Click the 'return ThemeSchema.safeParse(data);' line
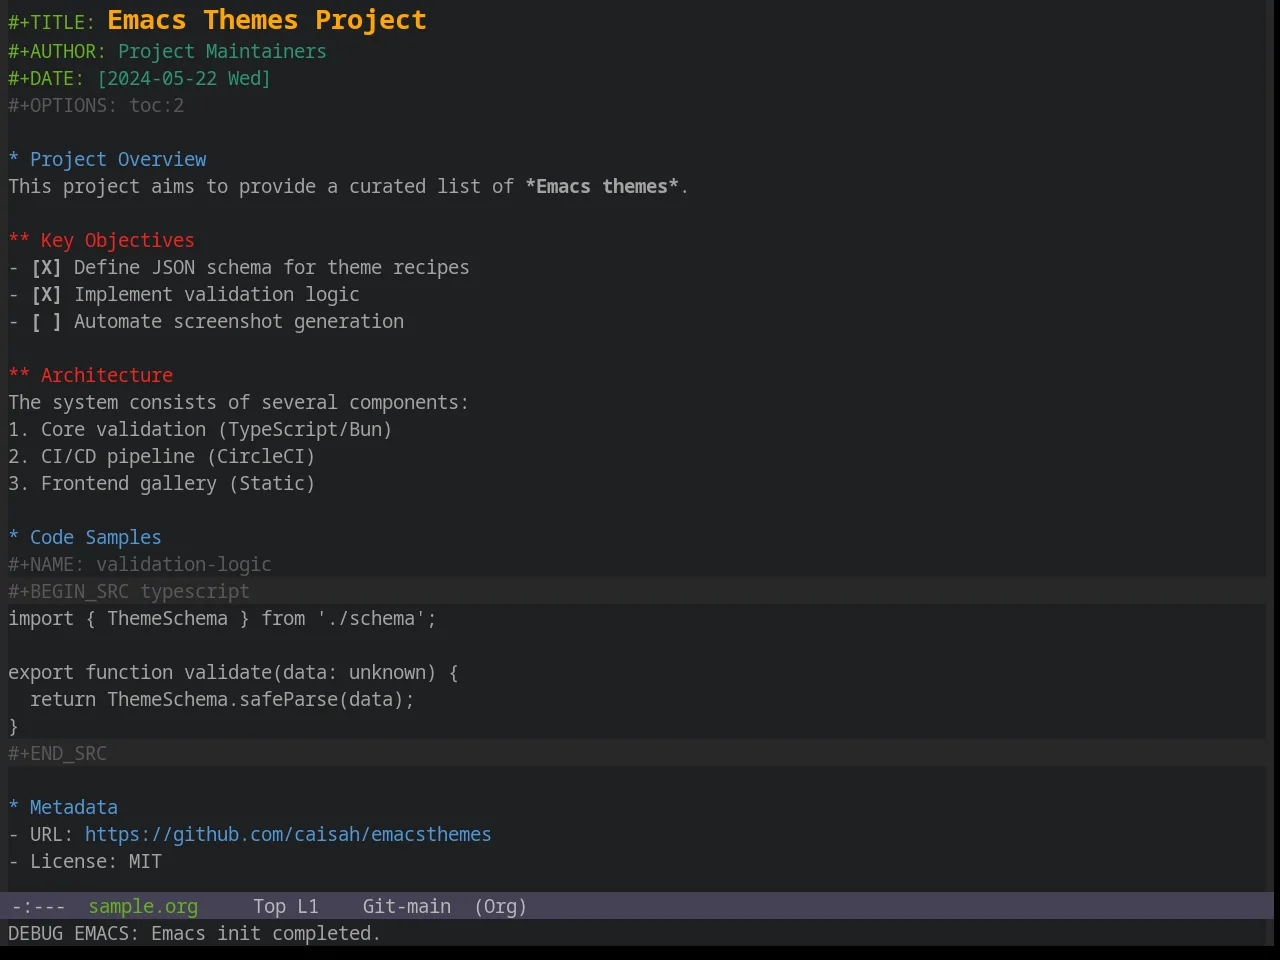This screenshot has width=1280, height=960. point(222,700)
